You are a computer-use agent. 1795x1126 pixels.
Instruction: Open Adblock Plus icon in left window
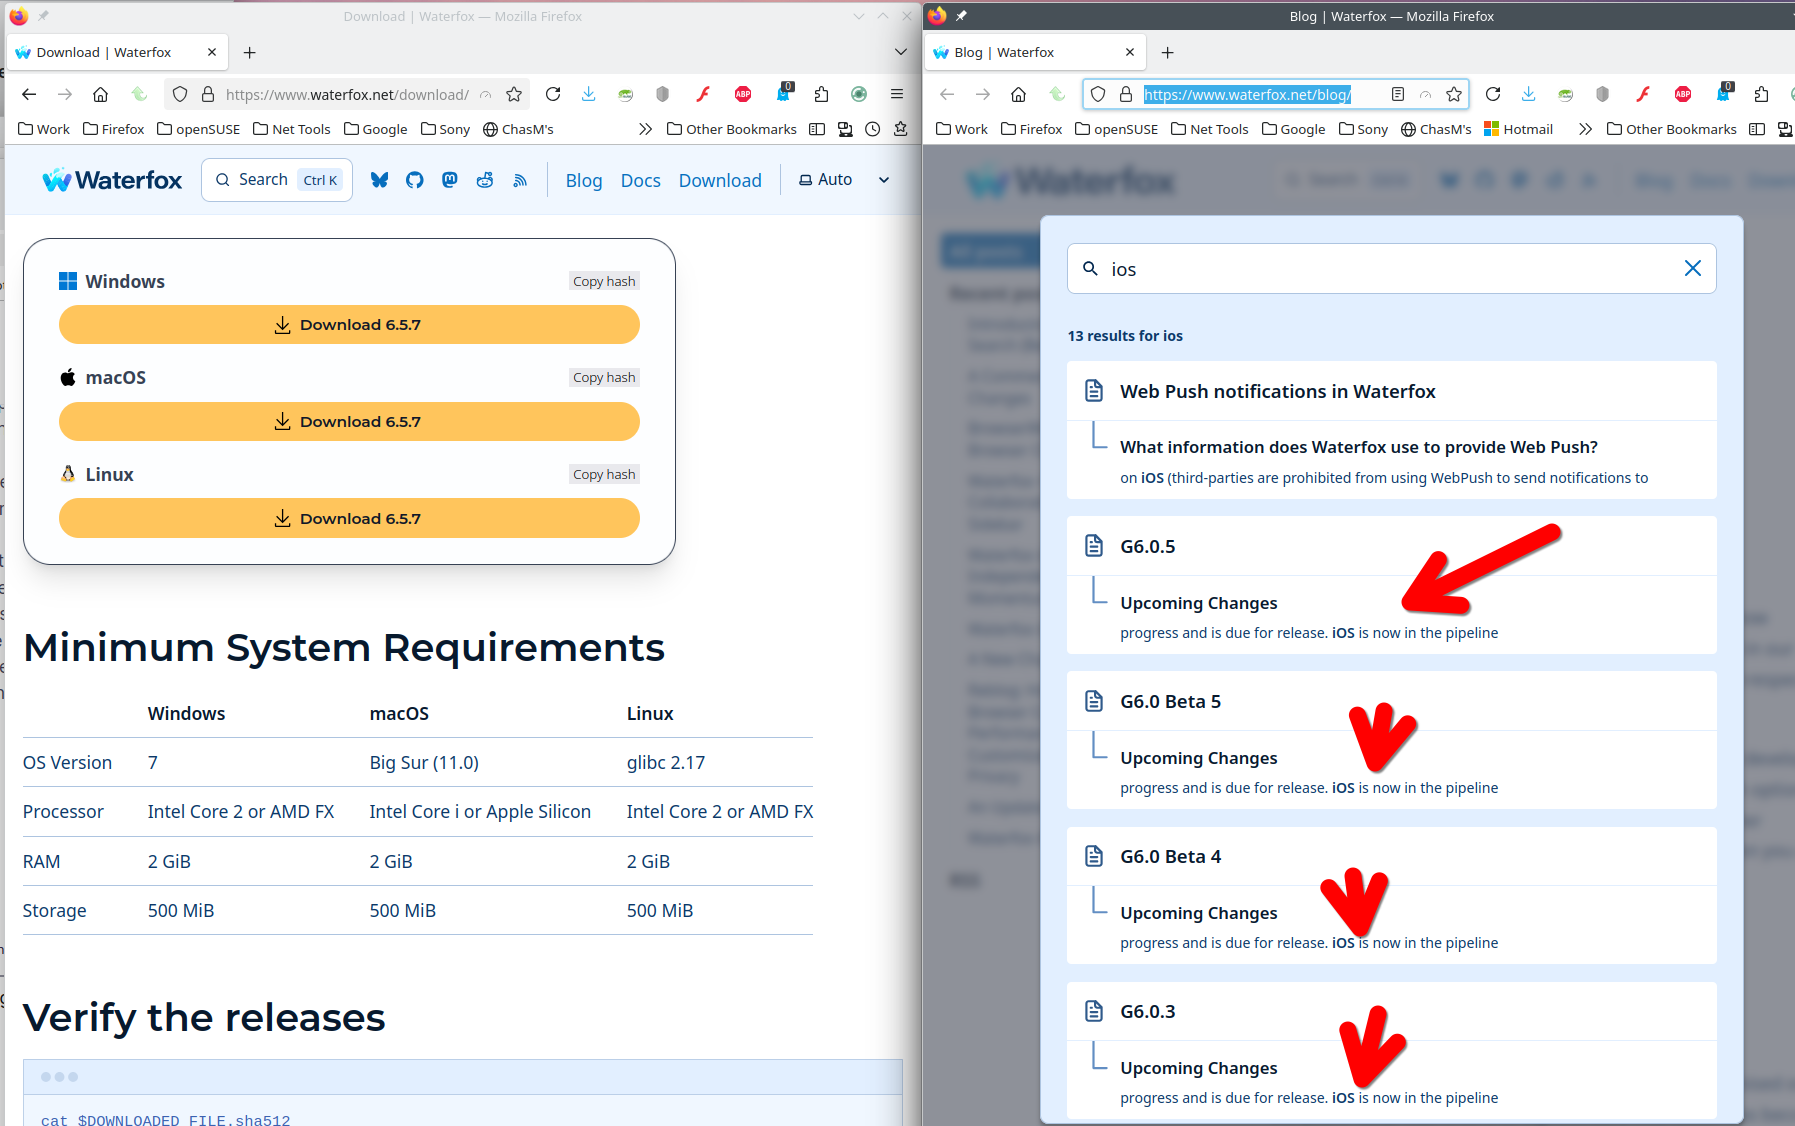(x=743, y=94)
